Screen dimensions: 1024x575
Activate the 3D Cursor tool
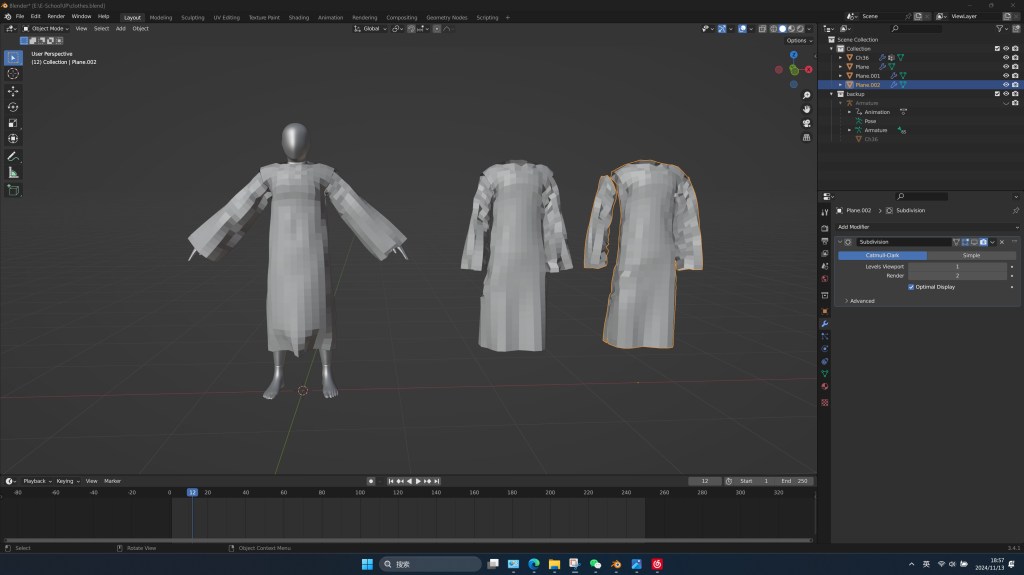click(13, 73)
